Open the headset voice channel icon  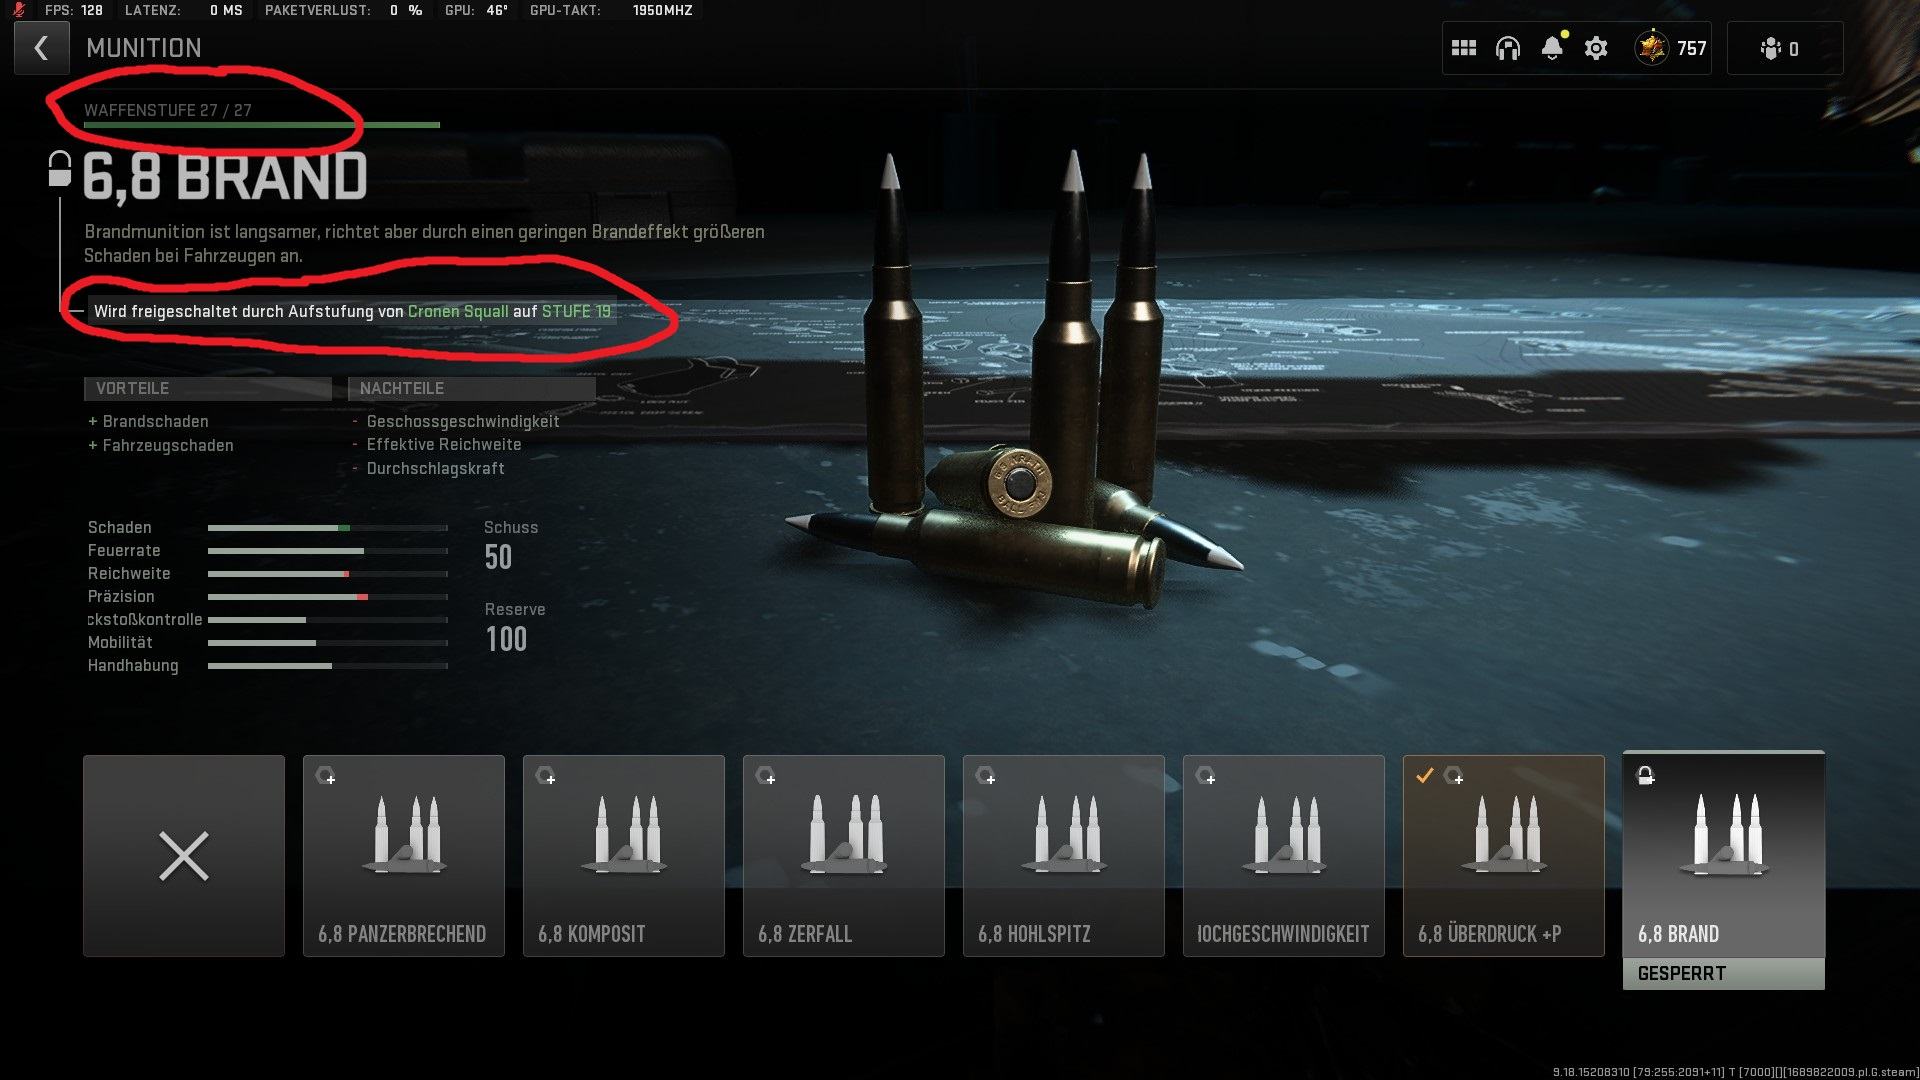(x=1508, y=48)
